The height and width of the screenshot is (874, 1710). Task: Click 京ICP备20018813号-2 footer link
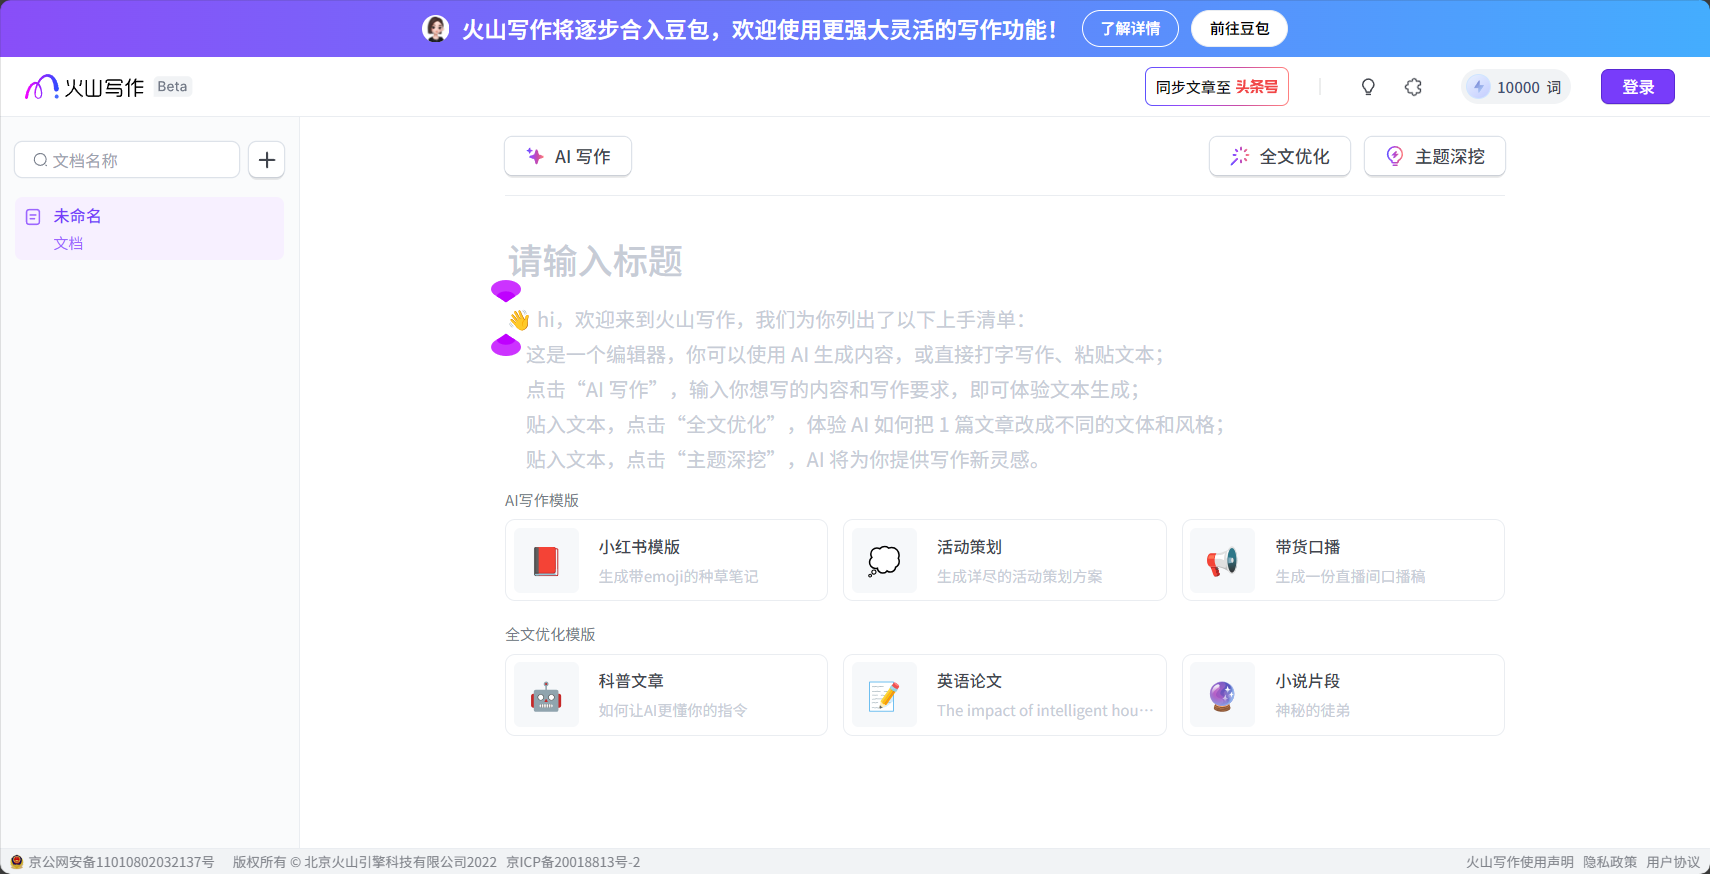(573, 862)
